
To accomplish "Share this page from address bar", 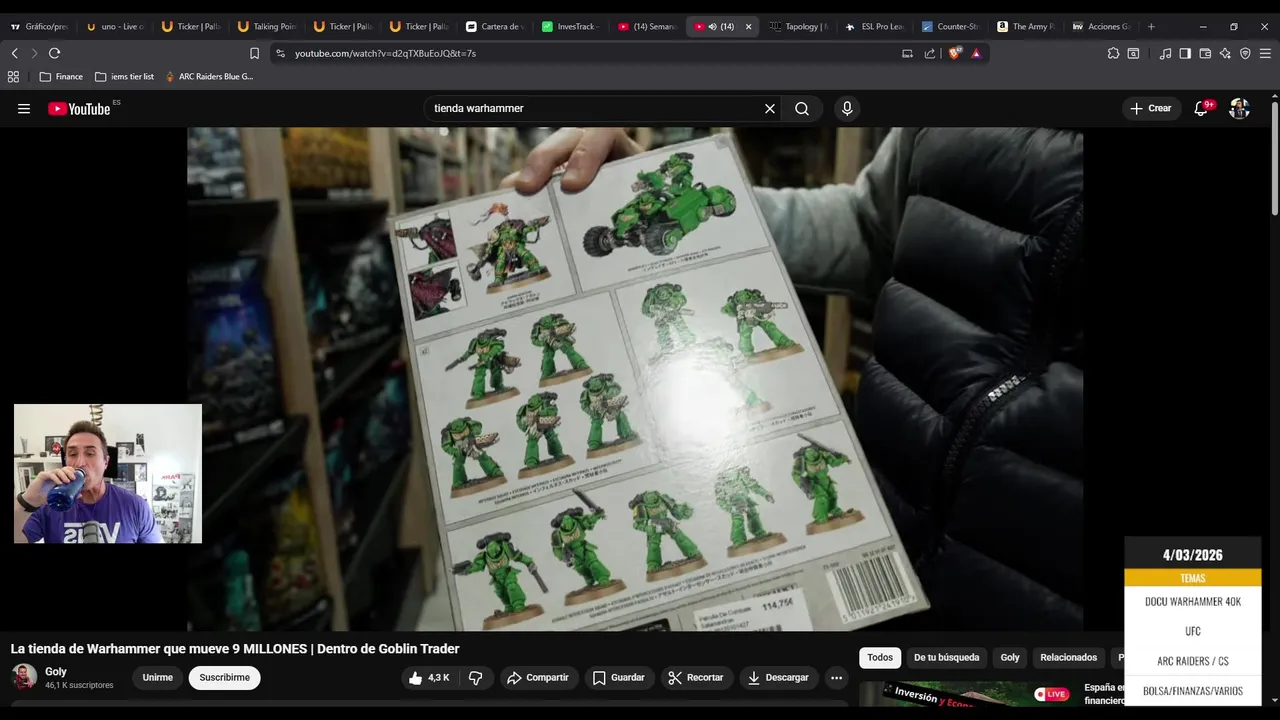I will 930,53.
